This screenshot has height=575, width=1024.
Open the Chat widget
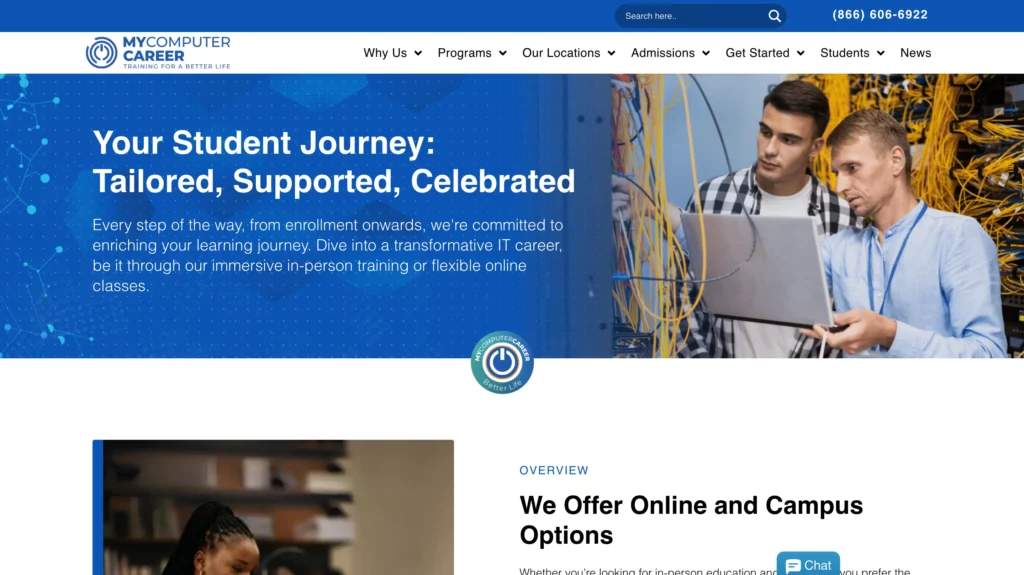click(808, 565)
